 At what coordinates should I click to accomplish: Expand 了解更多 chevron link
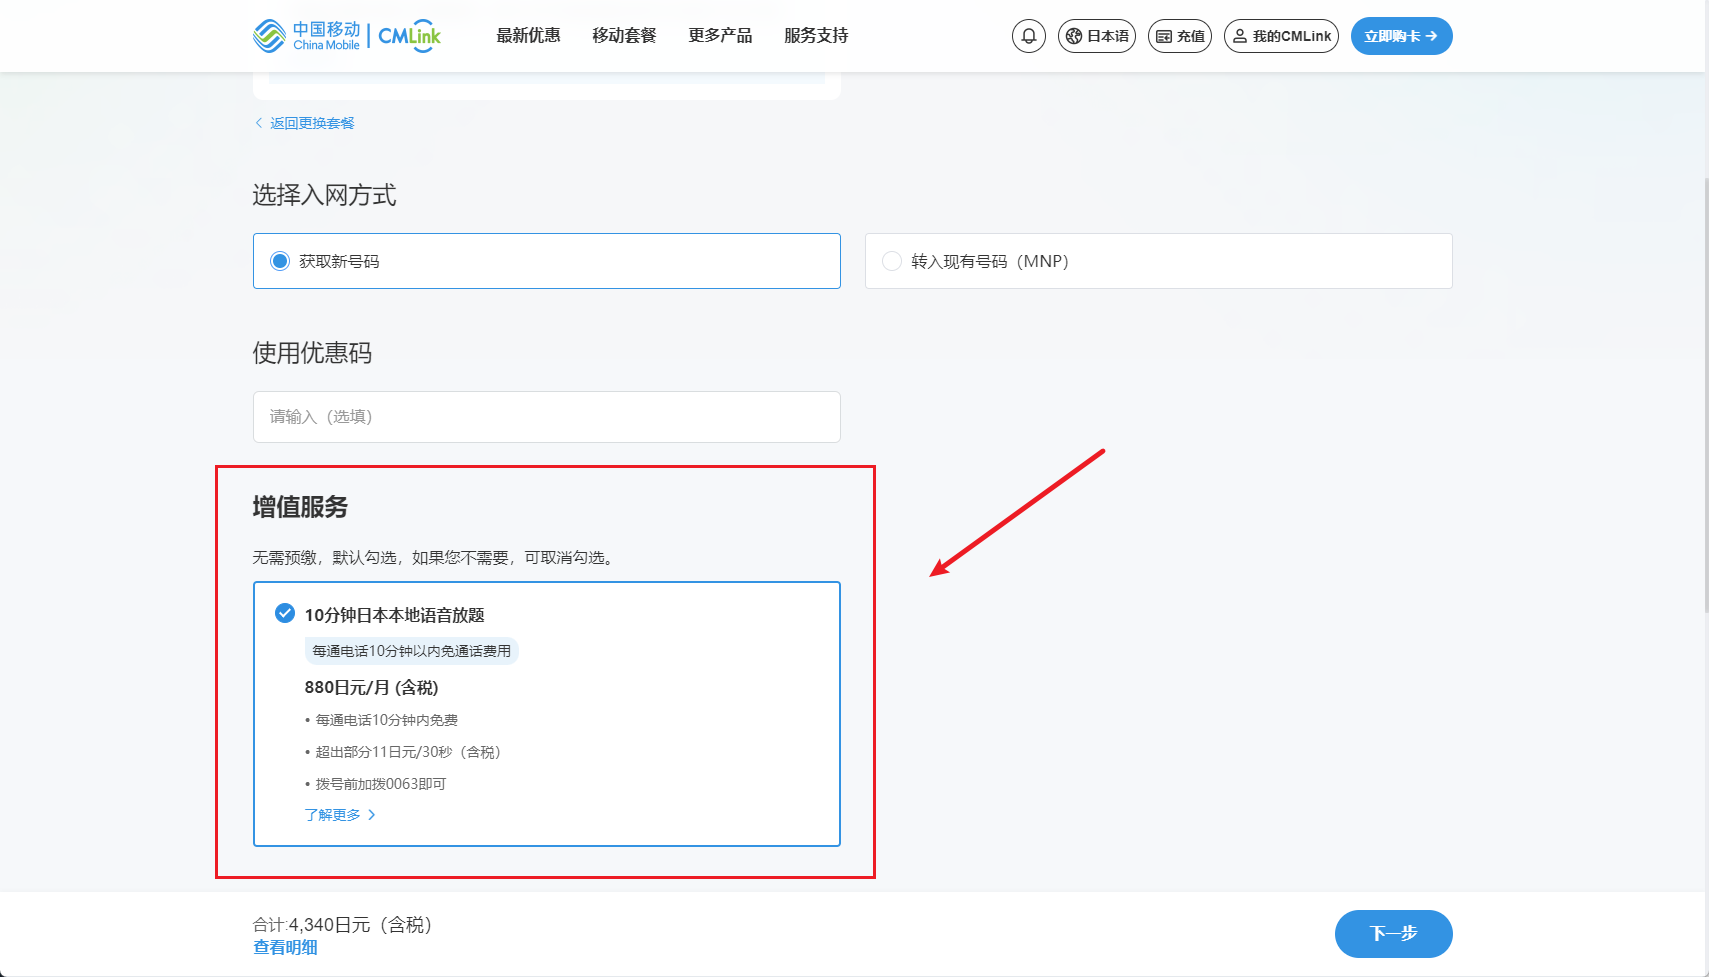371,815
